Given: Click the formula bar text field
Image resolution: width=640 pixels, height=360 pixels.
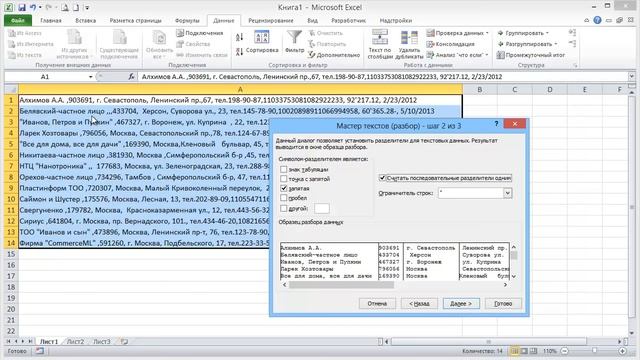Looking at the screenshot, I should point(384,76).
